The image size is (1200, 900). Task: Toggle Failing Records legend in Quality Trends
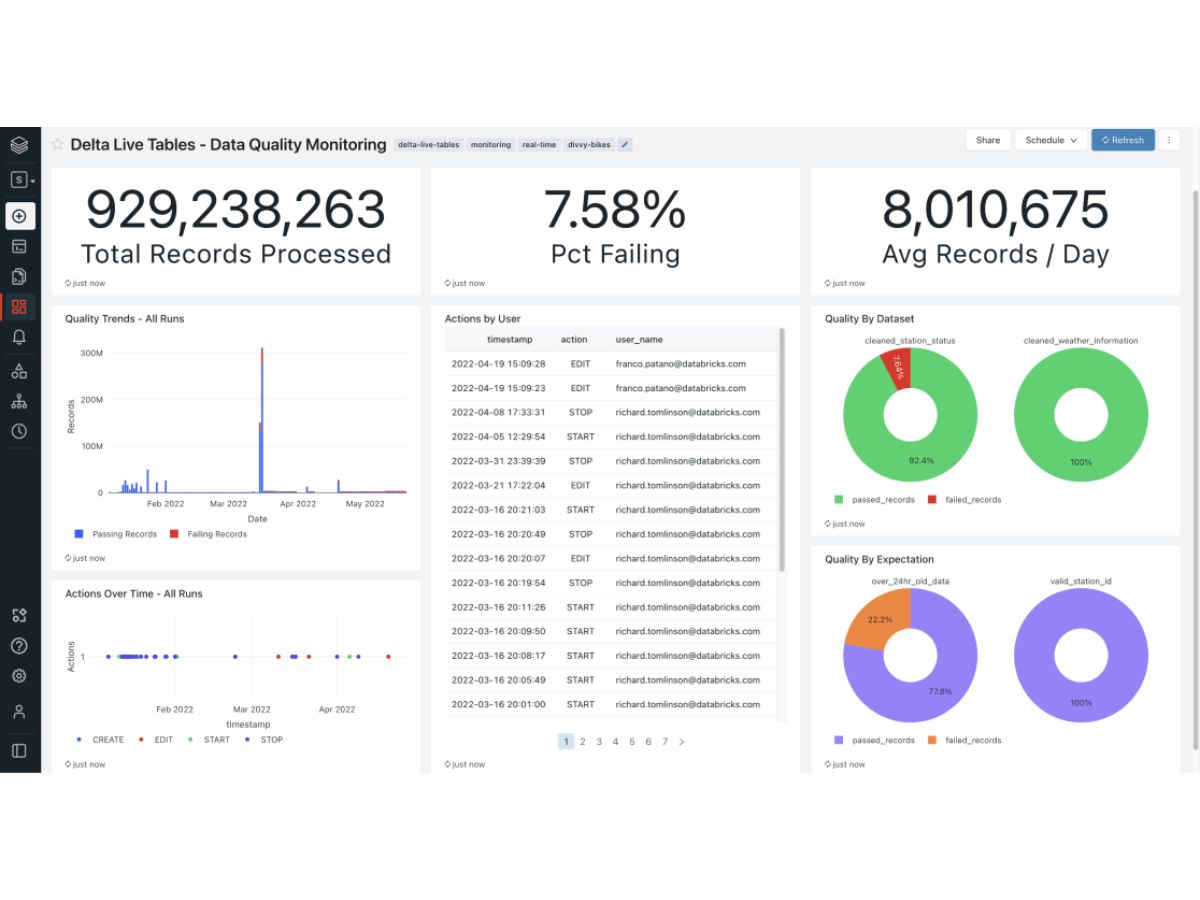[208, 534]
